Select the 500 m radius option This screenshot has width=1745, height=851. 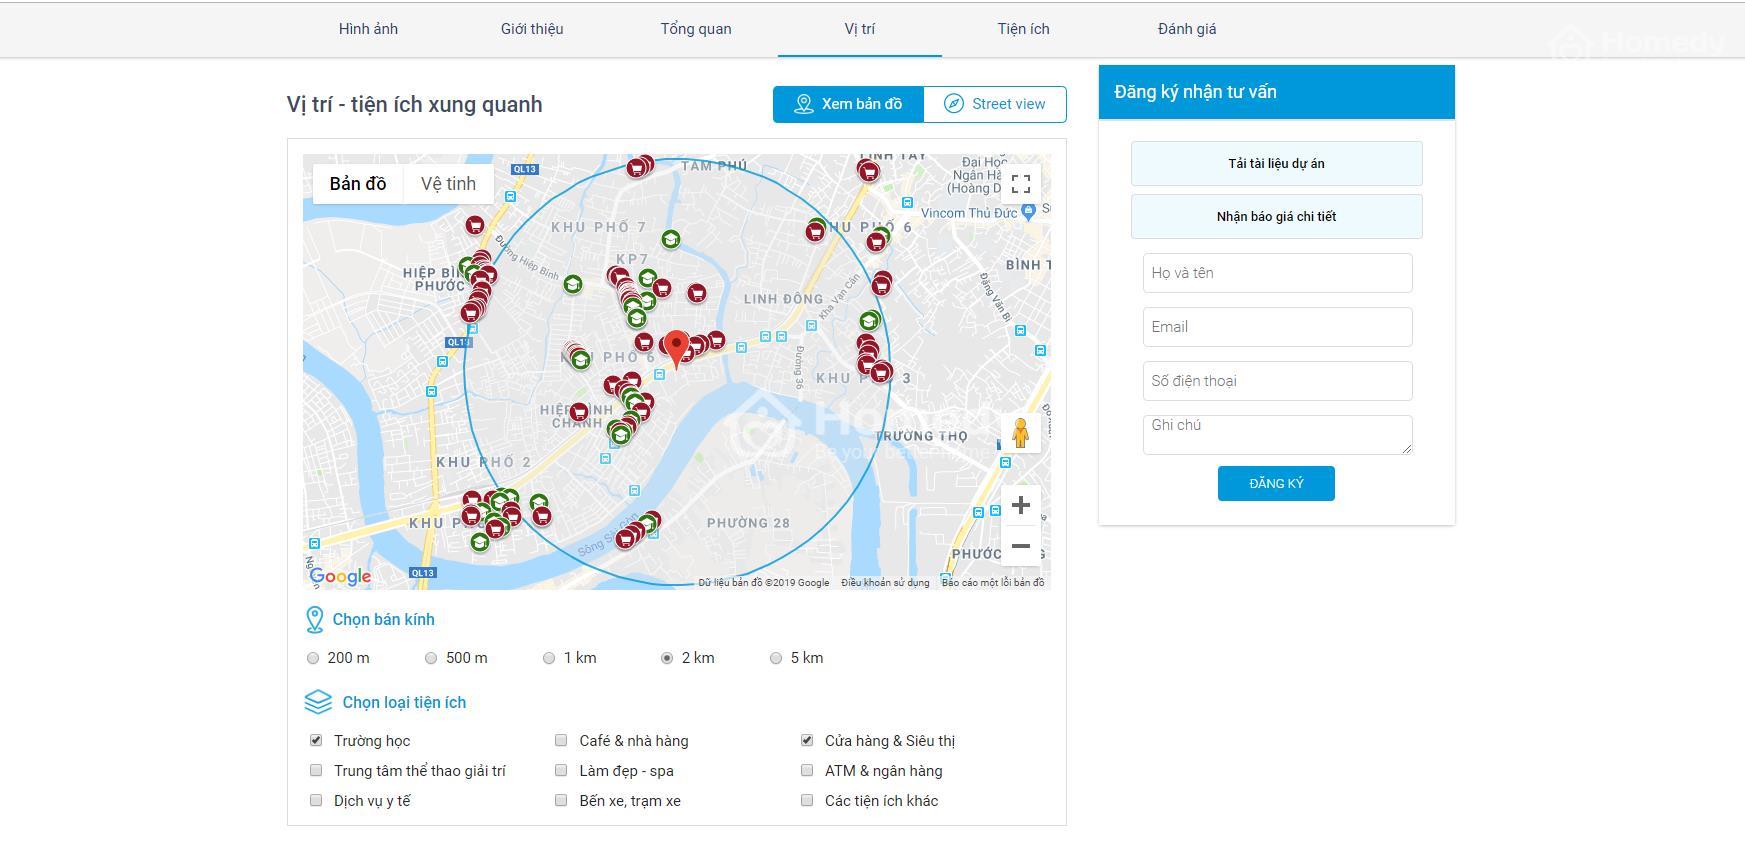(431, 658)
